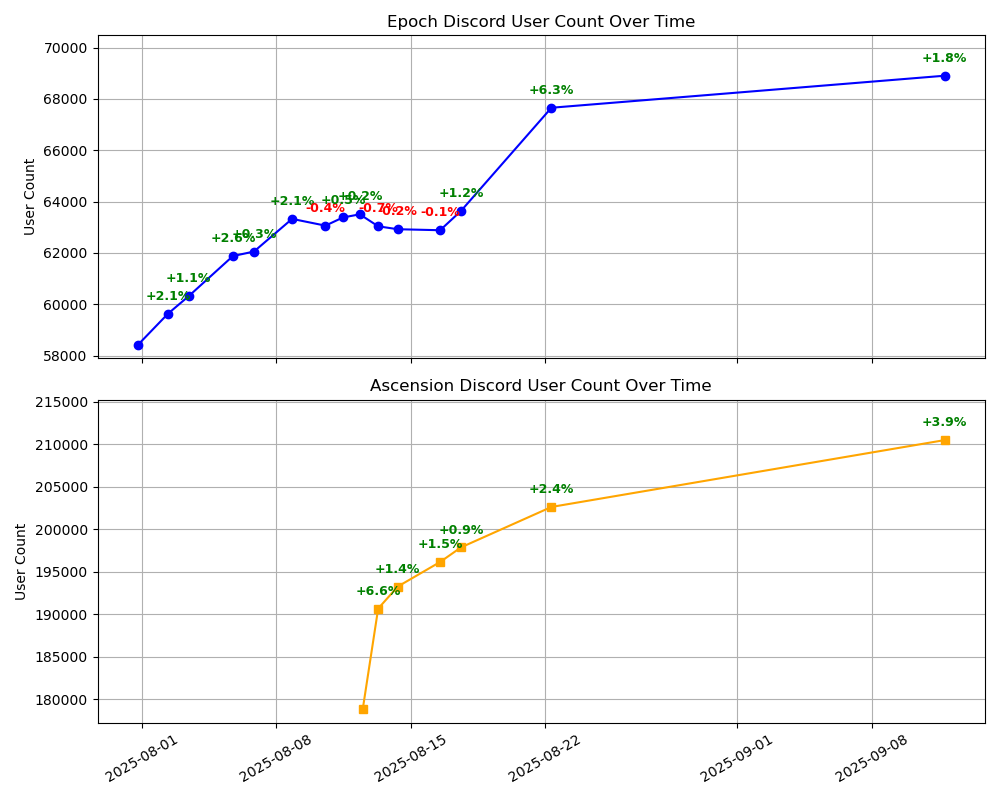Click the red -0.4% annotation
This screenshot has width=1000, height=800.
pyautogui.click(x=325, y=208)
